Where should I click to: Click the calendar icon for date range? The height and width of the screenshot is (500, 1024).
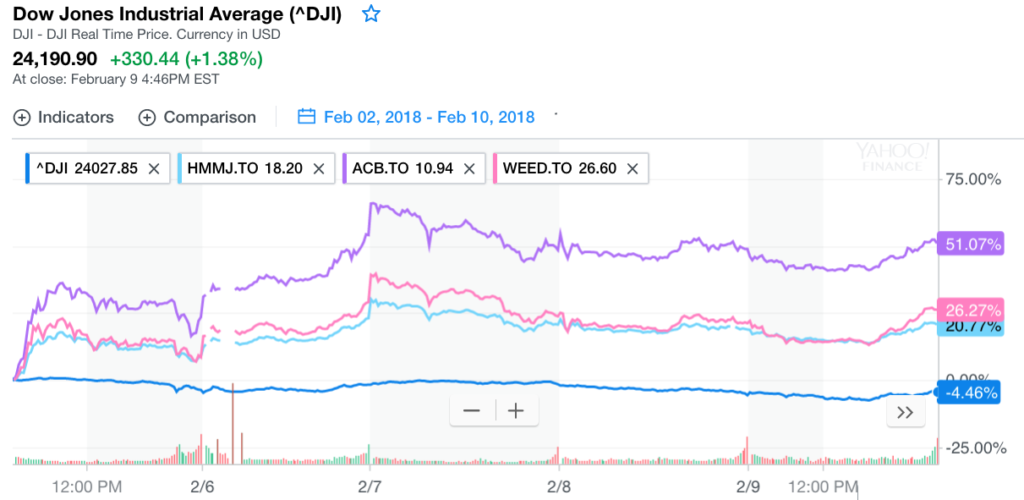(307, 117)
